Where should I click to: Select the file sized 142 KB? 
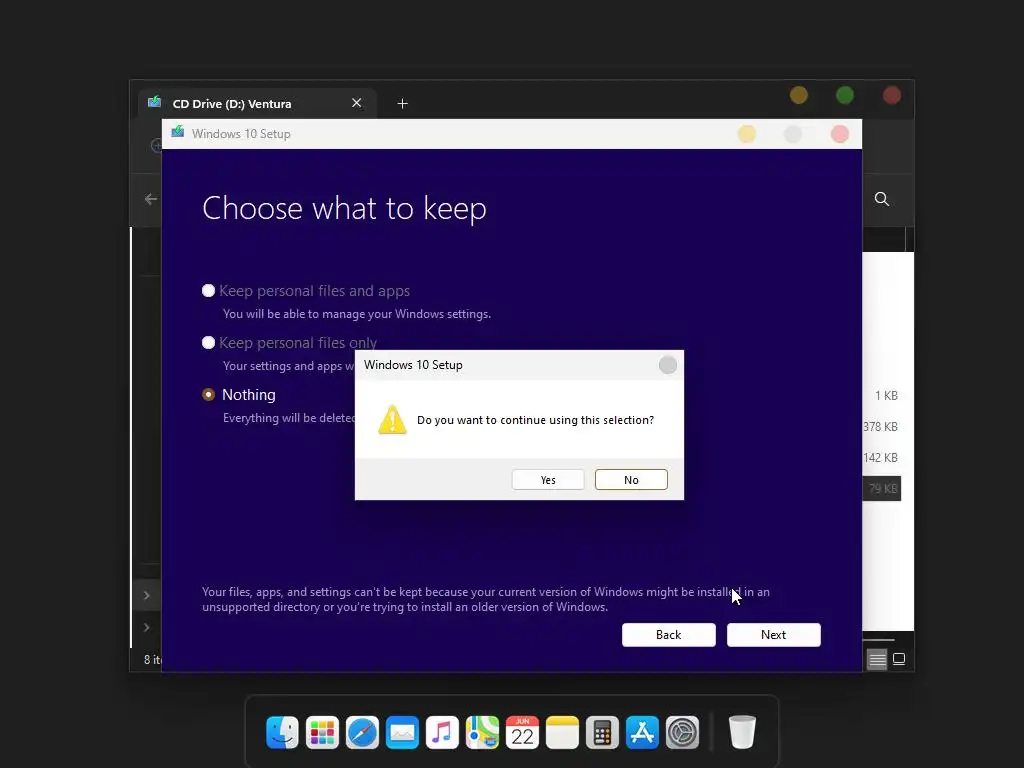[880, 457]
